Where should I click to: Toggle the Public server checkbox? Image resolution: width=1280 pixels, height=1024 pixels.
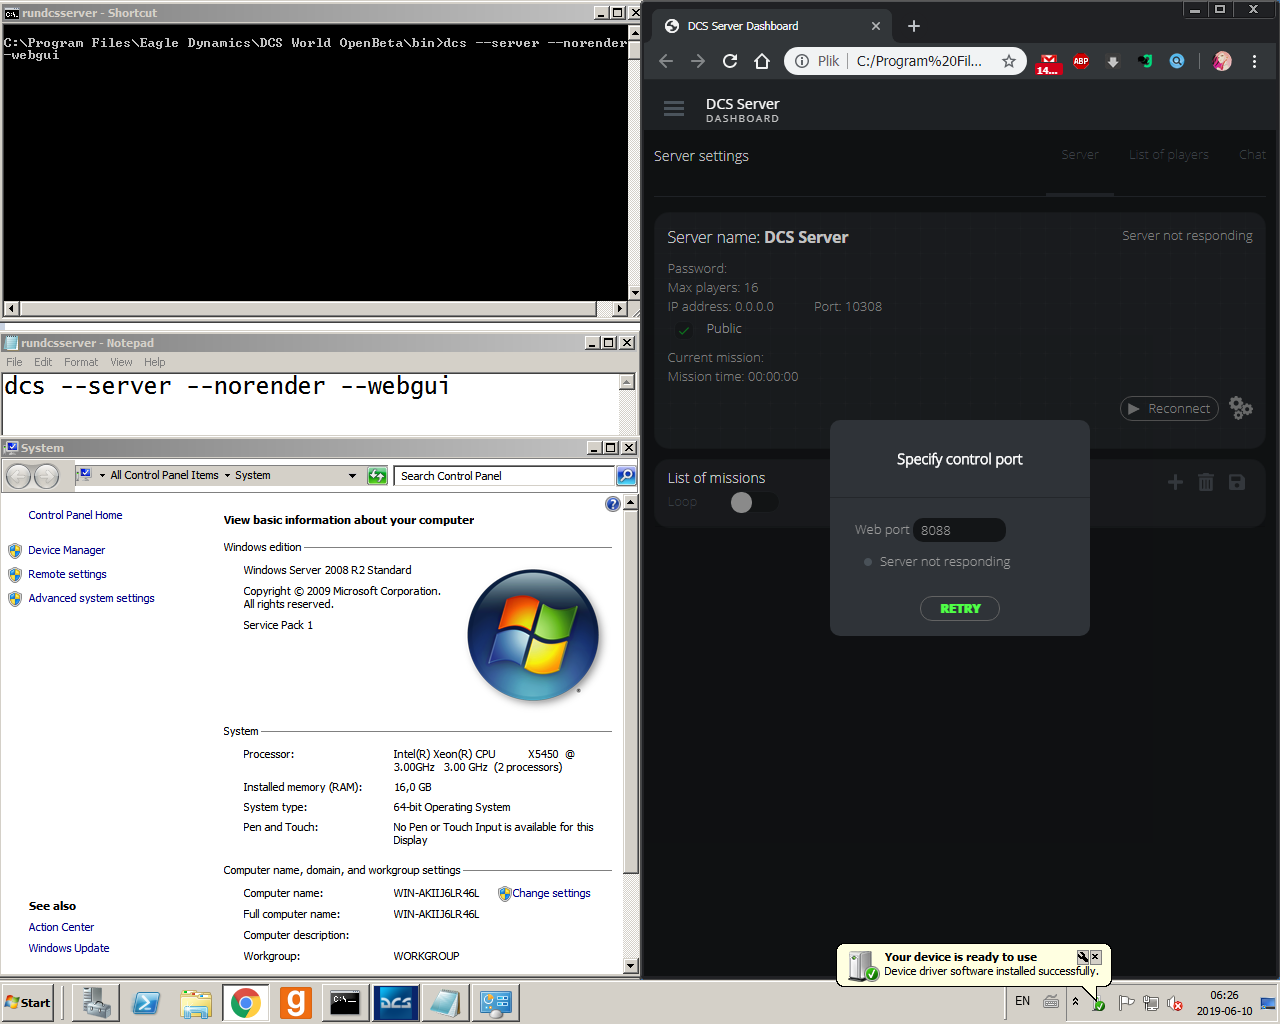pyautogui.click(x=684, y=330)
